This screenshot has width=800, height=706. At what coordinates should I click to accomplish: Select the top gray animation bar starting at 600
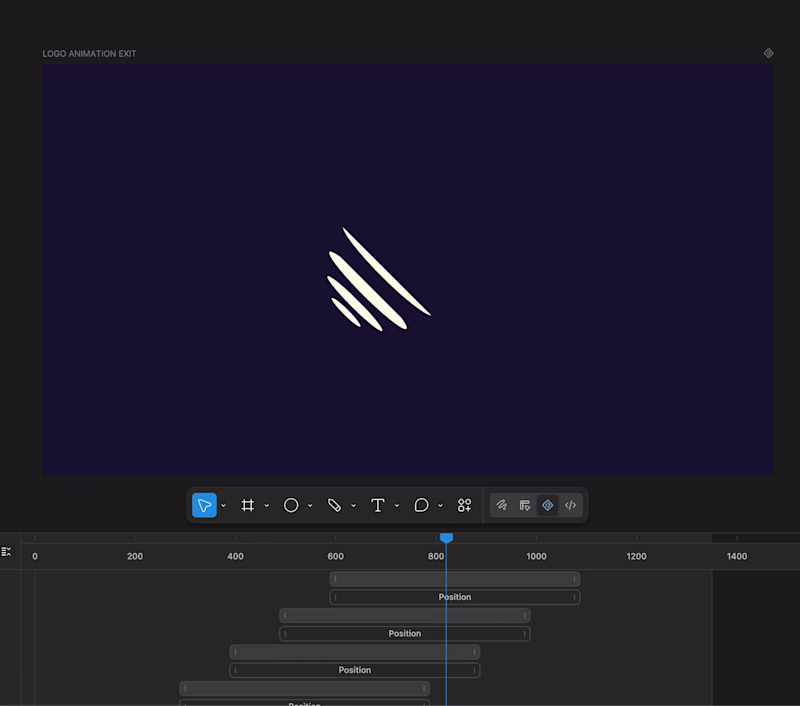click(x=455, y=579)
